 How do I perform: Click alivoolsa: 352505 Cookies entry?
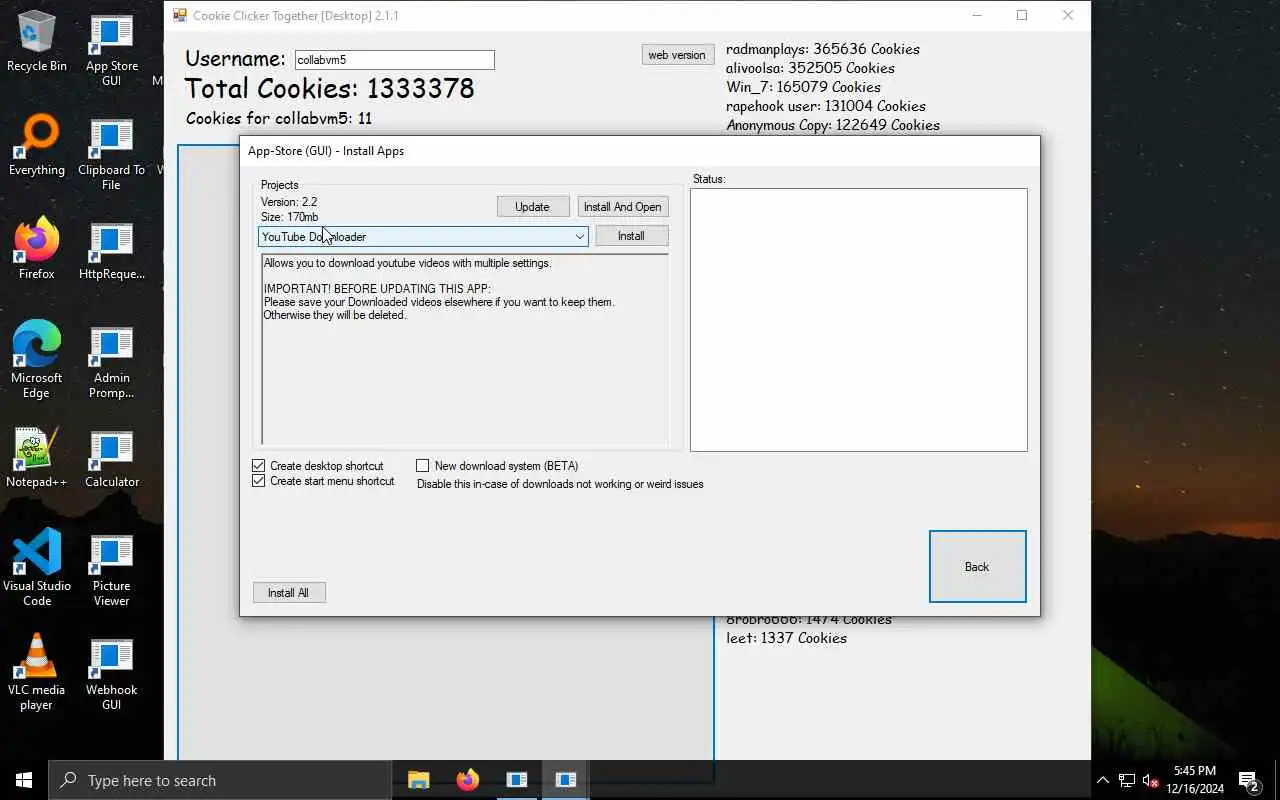coord(810,68)
